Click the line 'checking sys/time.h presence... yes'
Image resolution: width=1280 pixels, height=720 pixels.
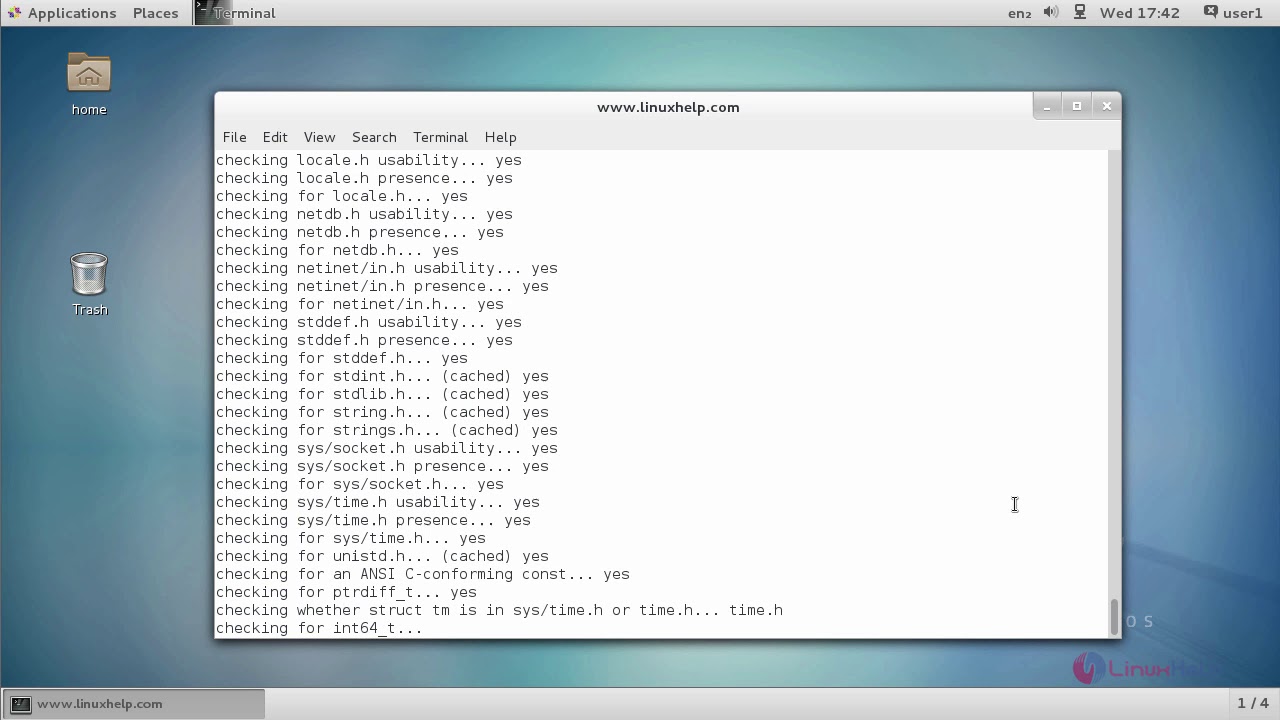(373, 520)
